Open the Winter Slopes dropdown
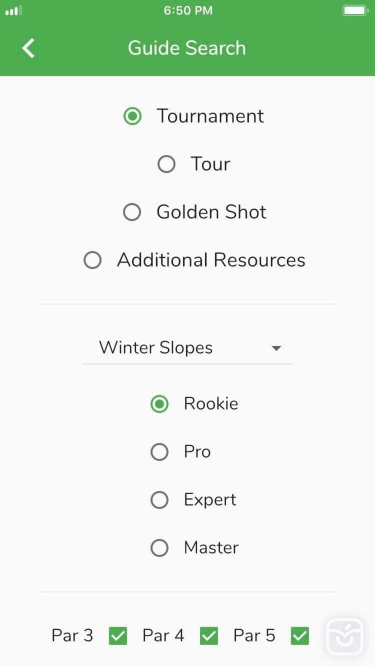 click(x=188, y=348)
